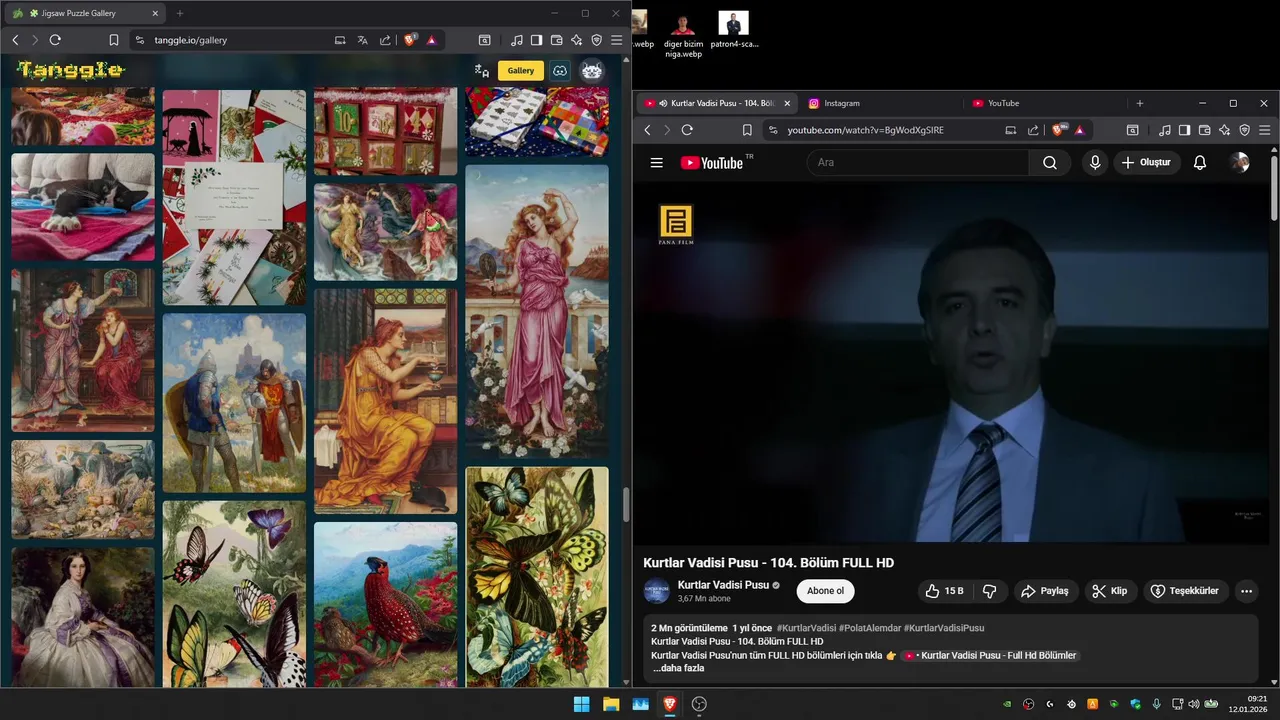Open Brave Wallet in the Tanggle window
This screenshot has height=720, width=1280.
pos(557,40)
